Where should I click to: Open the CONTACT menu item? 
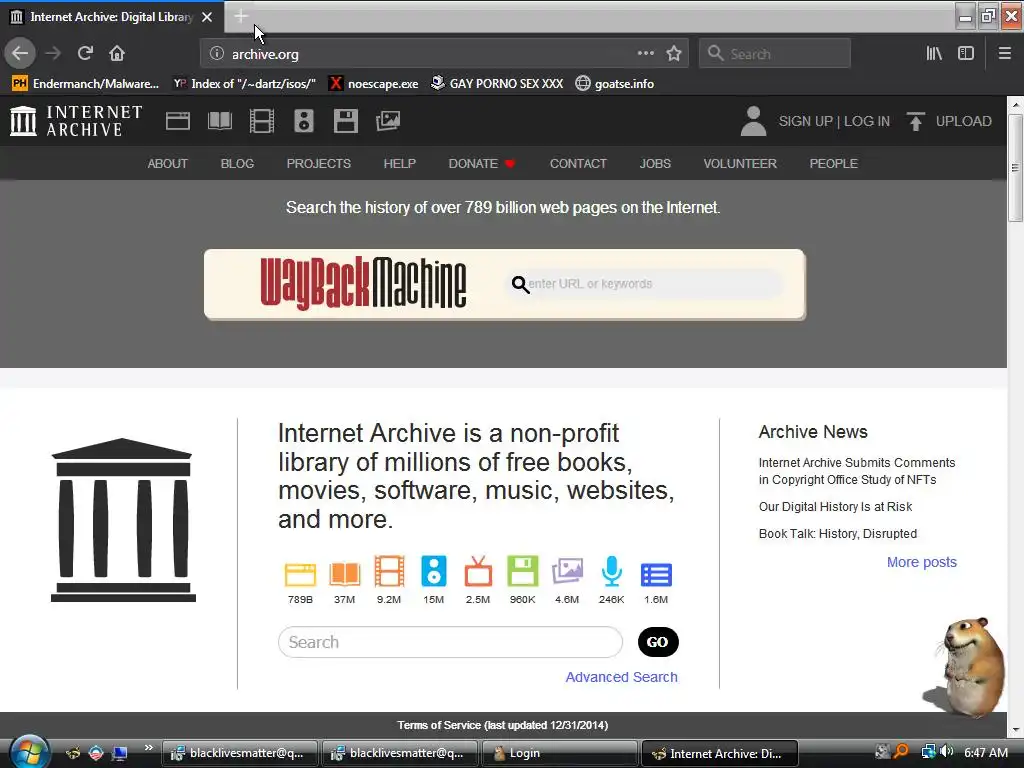[578, 164]
